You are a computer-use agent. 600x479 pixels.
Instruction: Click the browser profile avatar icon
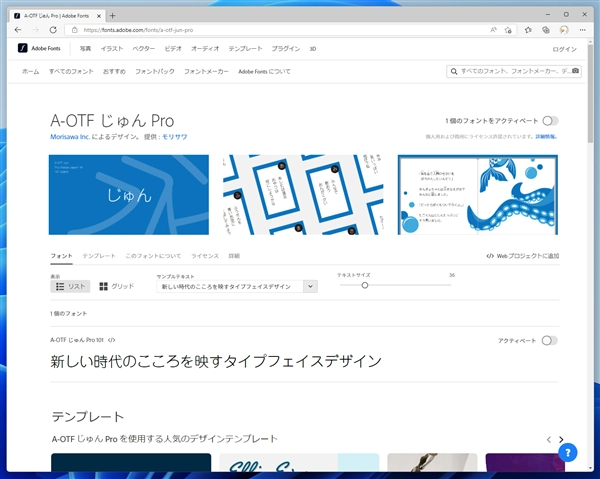coord(564,30)
